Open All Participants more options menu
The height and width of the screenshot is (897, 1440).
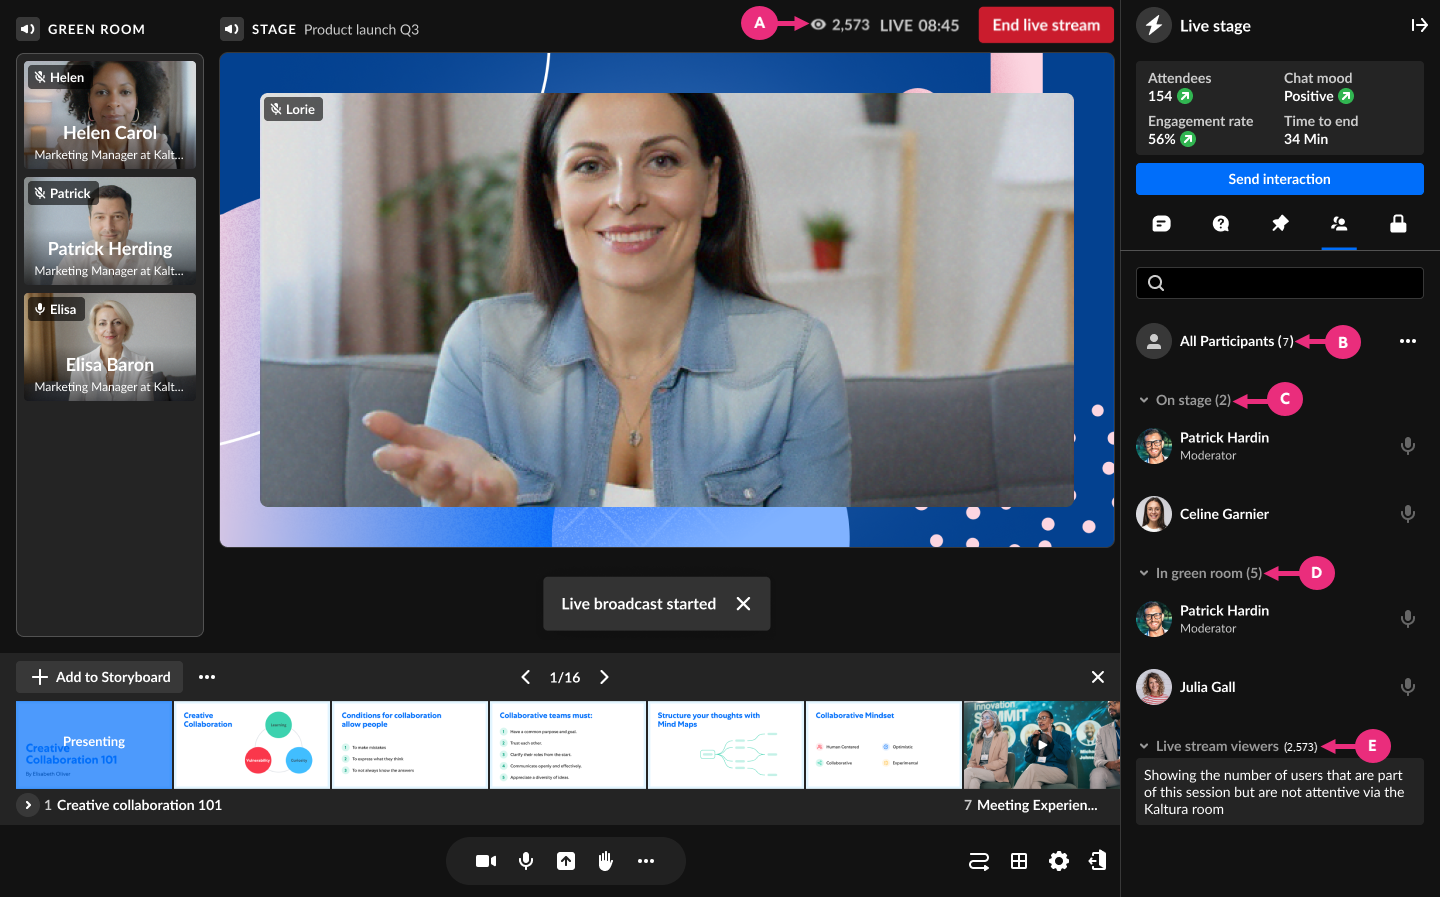coord(1408,341)
